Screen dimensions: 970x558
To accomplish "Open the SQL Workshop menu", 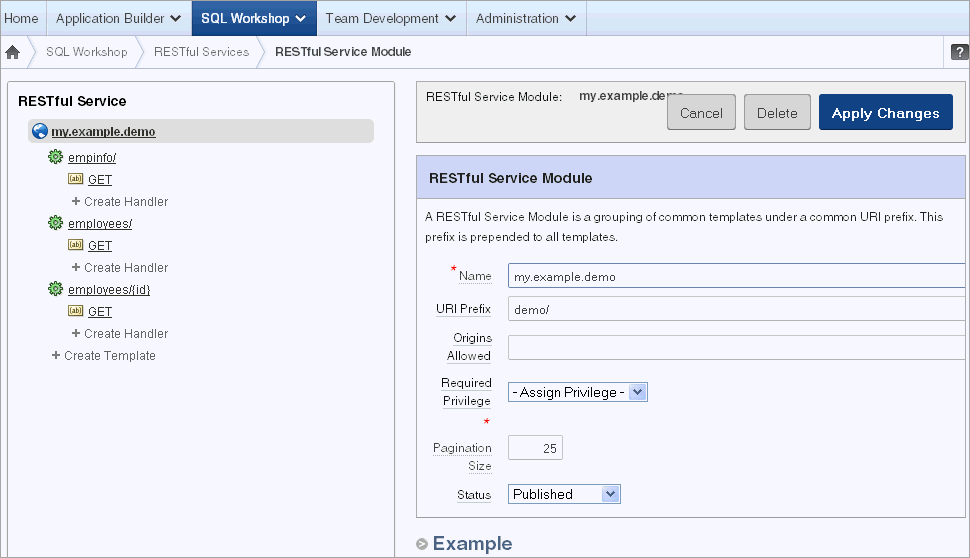I will [254, 19].
